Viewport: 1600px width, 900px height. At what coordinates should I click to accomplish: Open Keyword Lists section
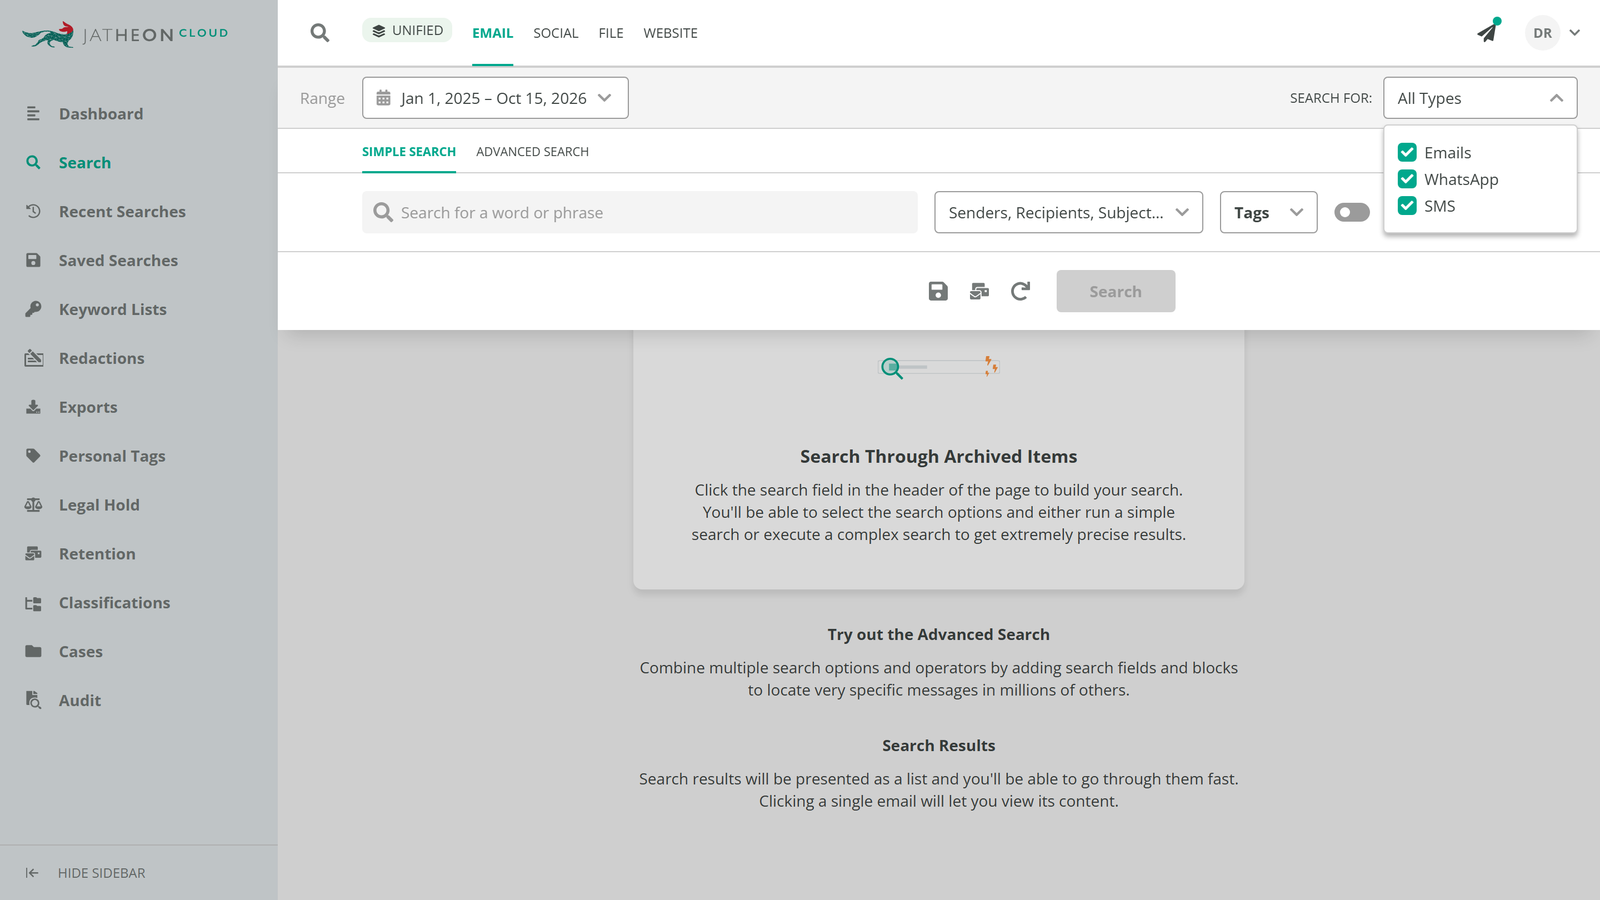(x=112, y=310)
